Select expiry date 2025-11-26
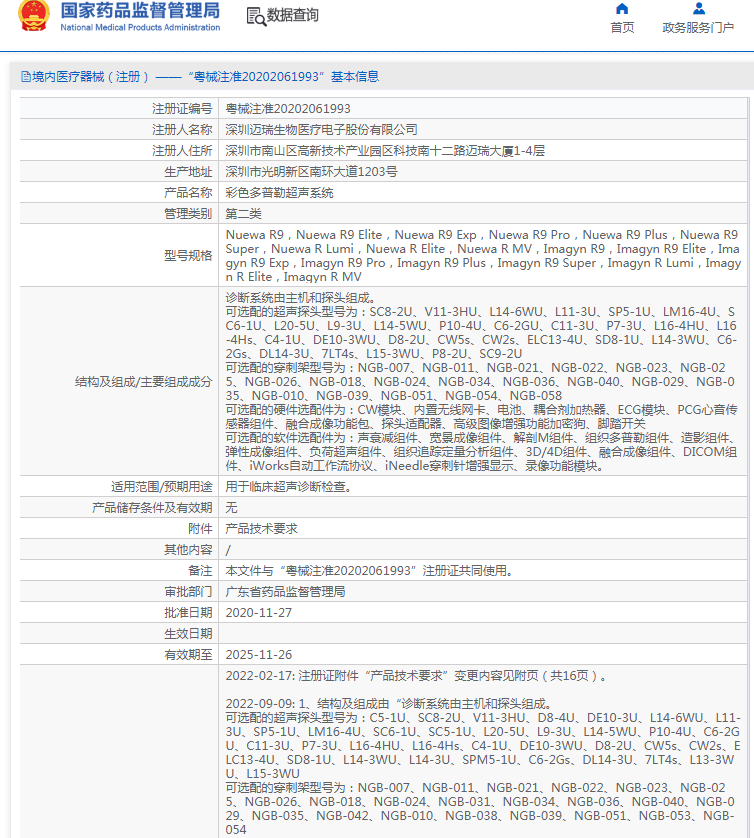The height and width of the screenshot is (838, 754). point(259,655)
